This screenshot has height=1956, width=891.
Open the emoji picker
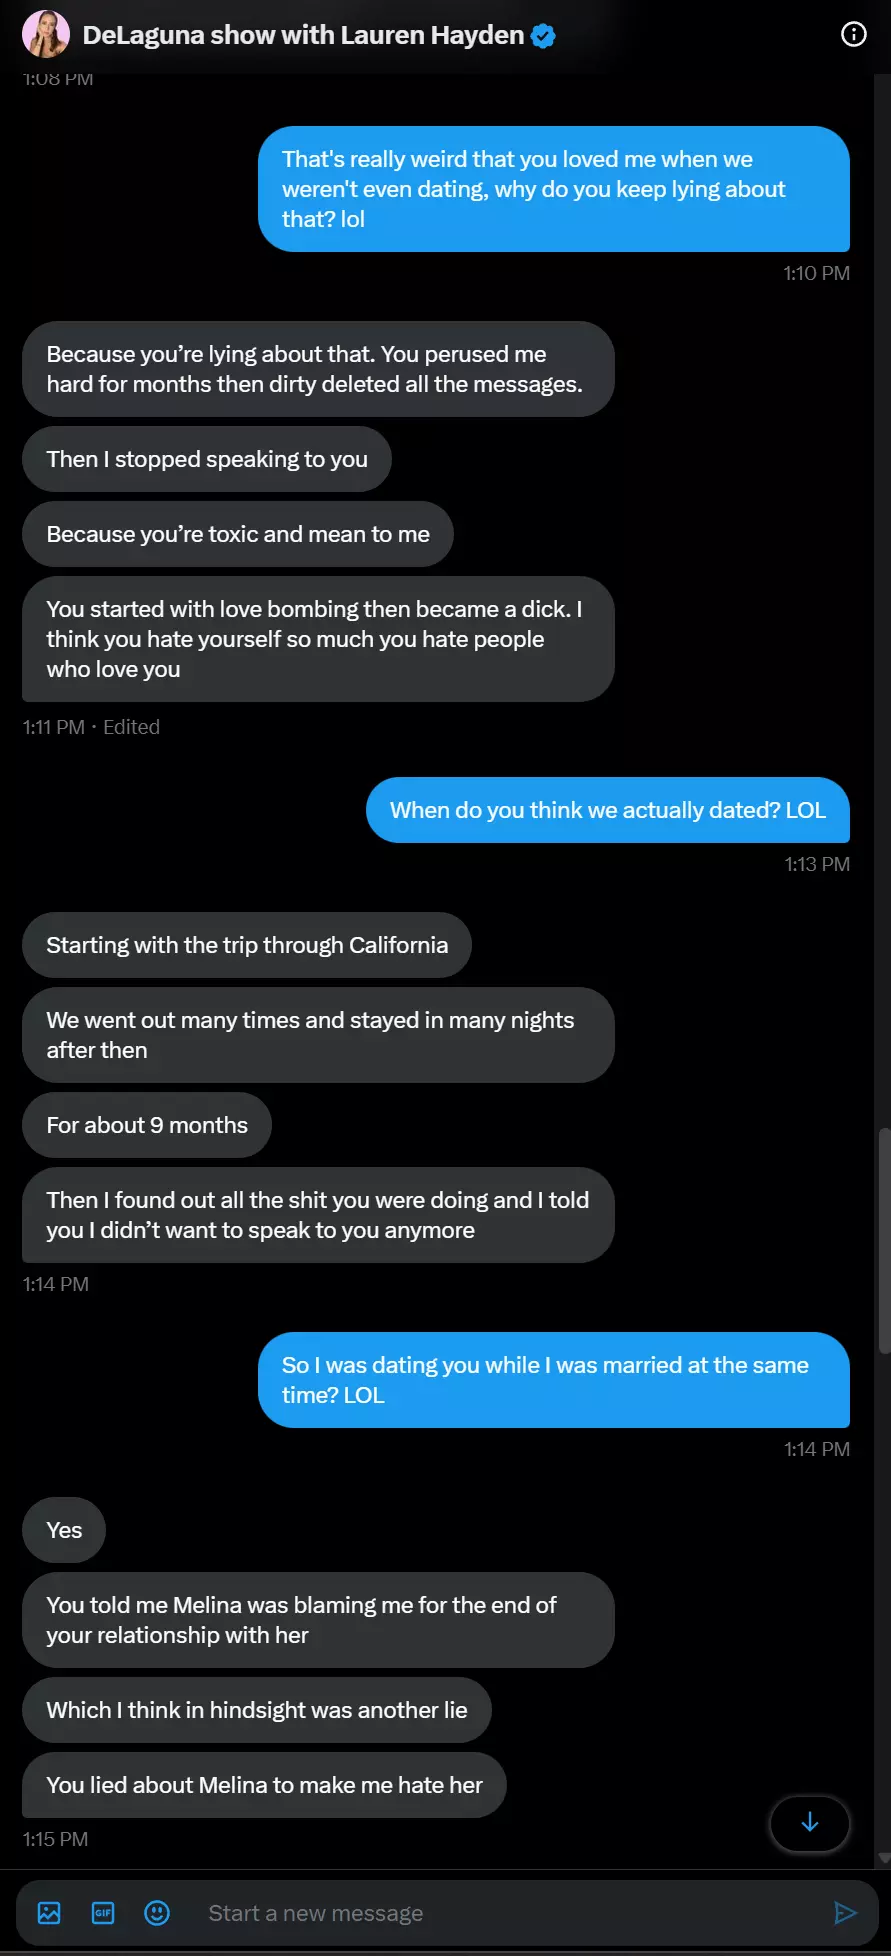(157, 1913)
